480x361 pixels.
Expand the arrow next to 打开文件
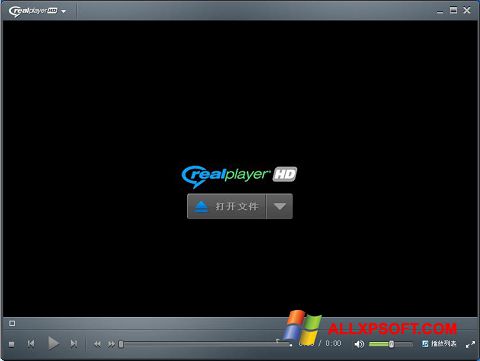pos(280,206)
